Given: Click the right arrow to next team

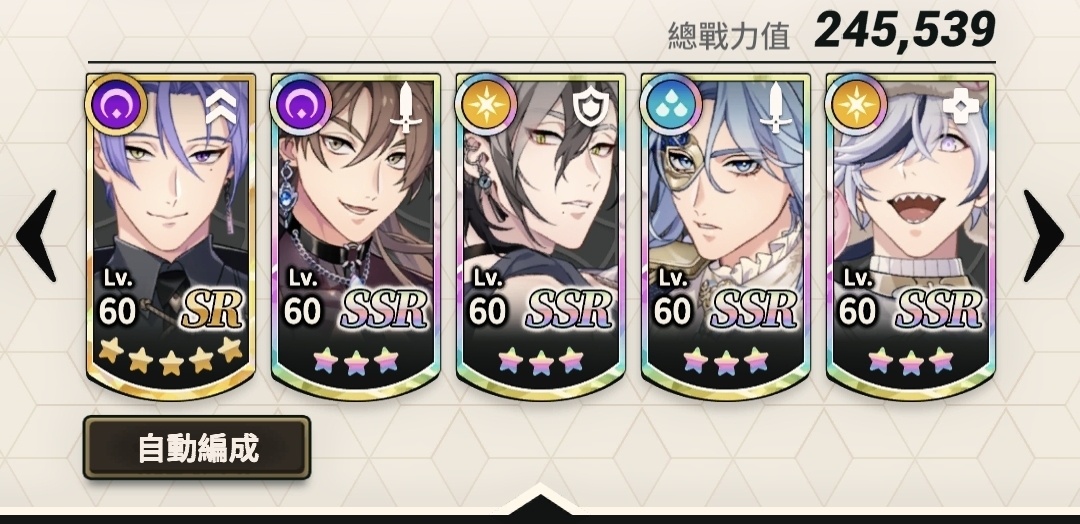Looking at the screenshot, I should (x=1043, y=235).
